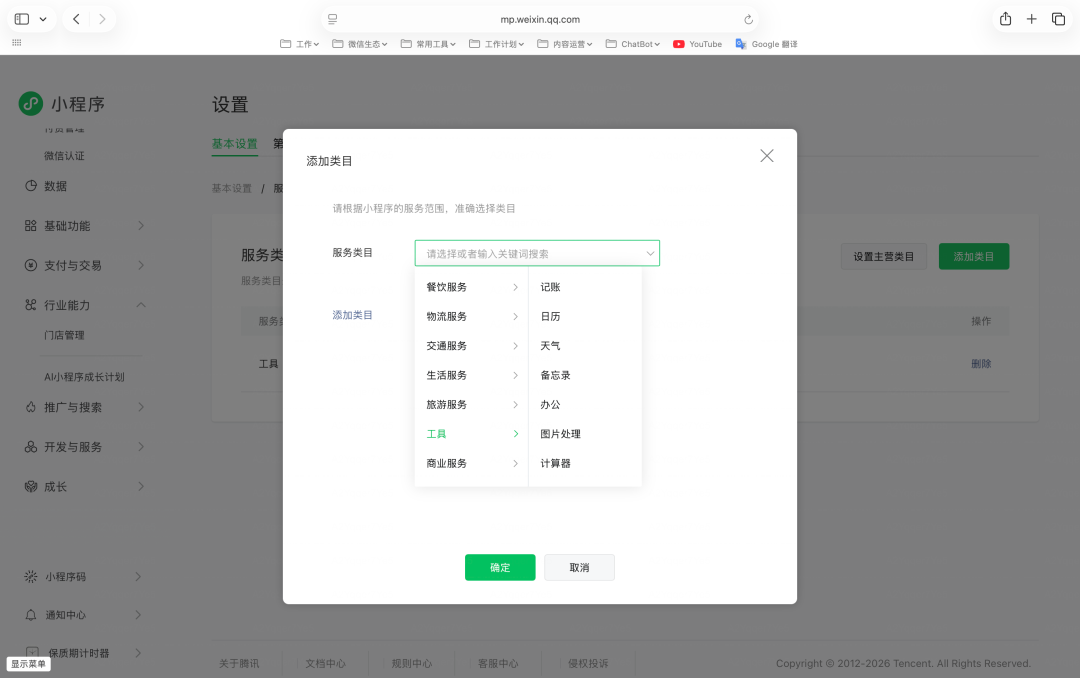Collapse the 行业能力 section
1080x678 pixels.
[141, 303]
